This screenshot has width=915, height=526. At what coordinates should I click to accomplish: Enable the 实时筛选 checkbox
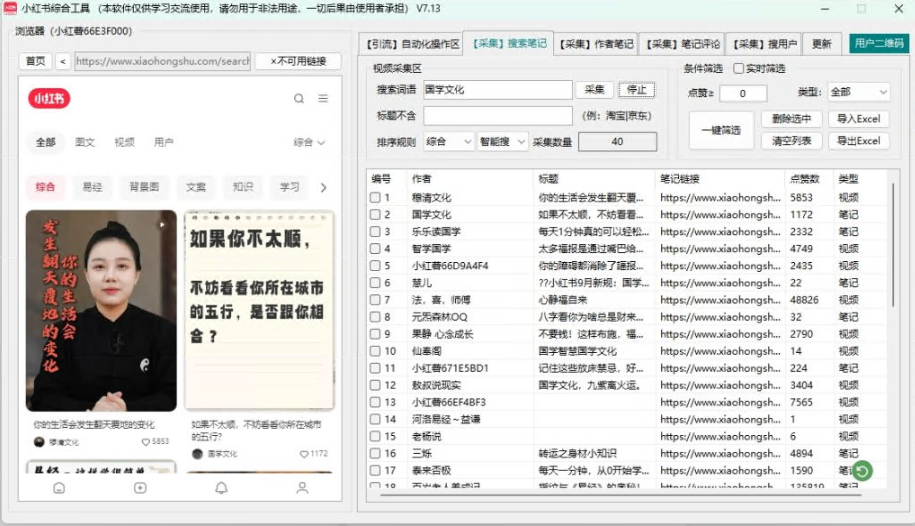(x=739, y=69)
